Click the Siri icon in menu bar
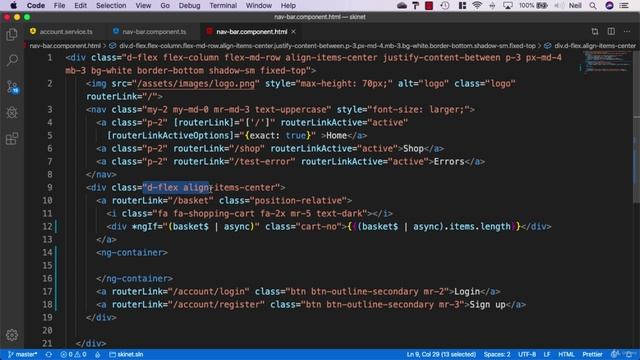This screenshot has width=640, height=360. click(x=609, y=5)
